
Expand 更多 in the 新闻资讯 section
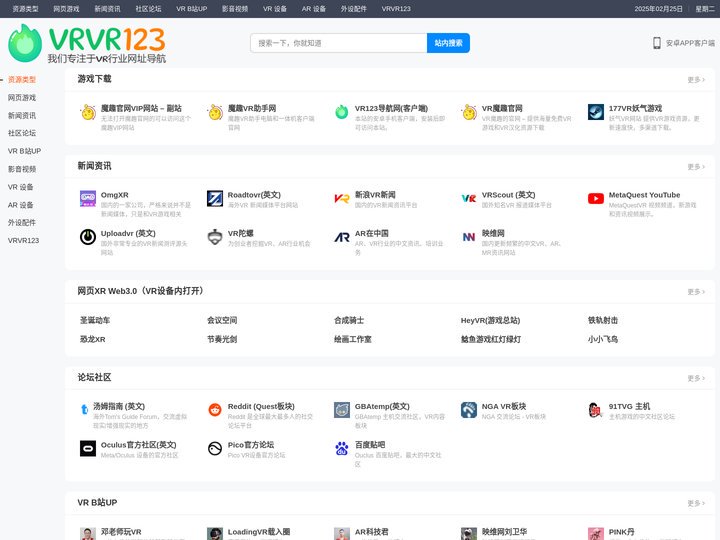pyautogui.click(x=696, y=167)
